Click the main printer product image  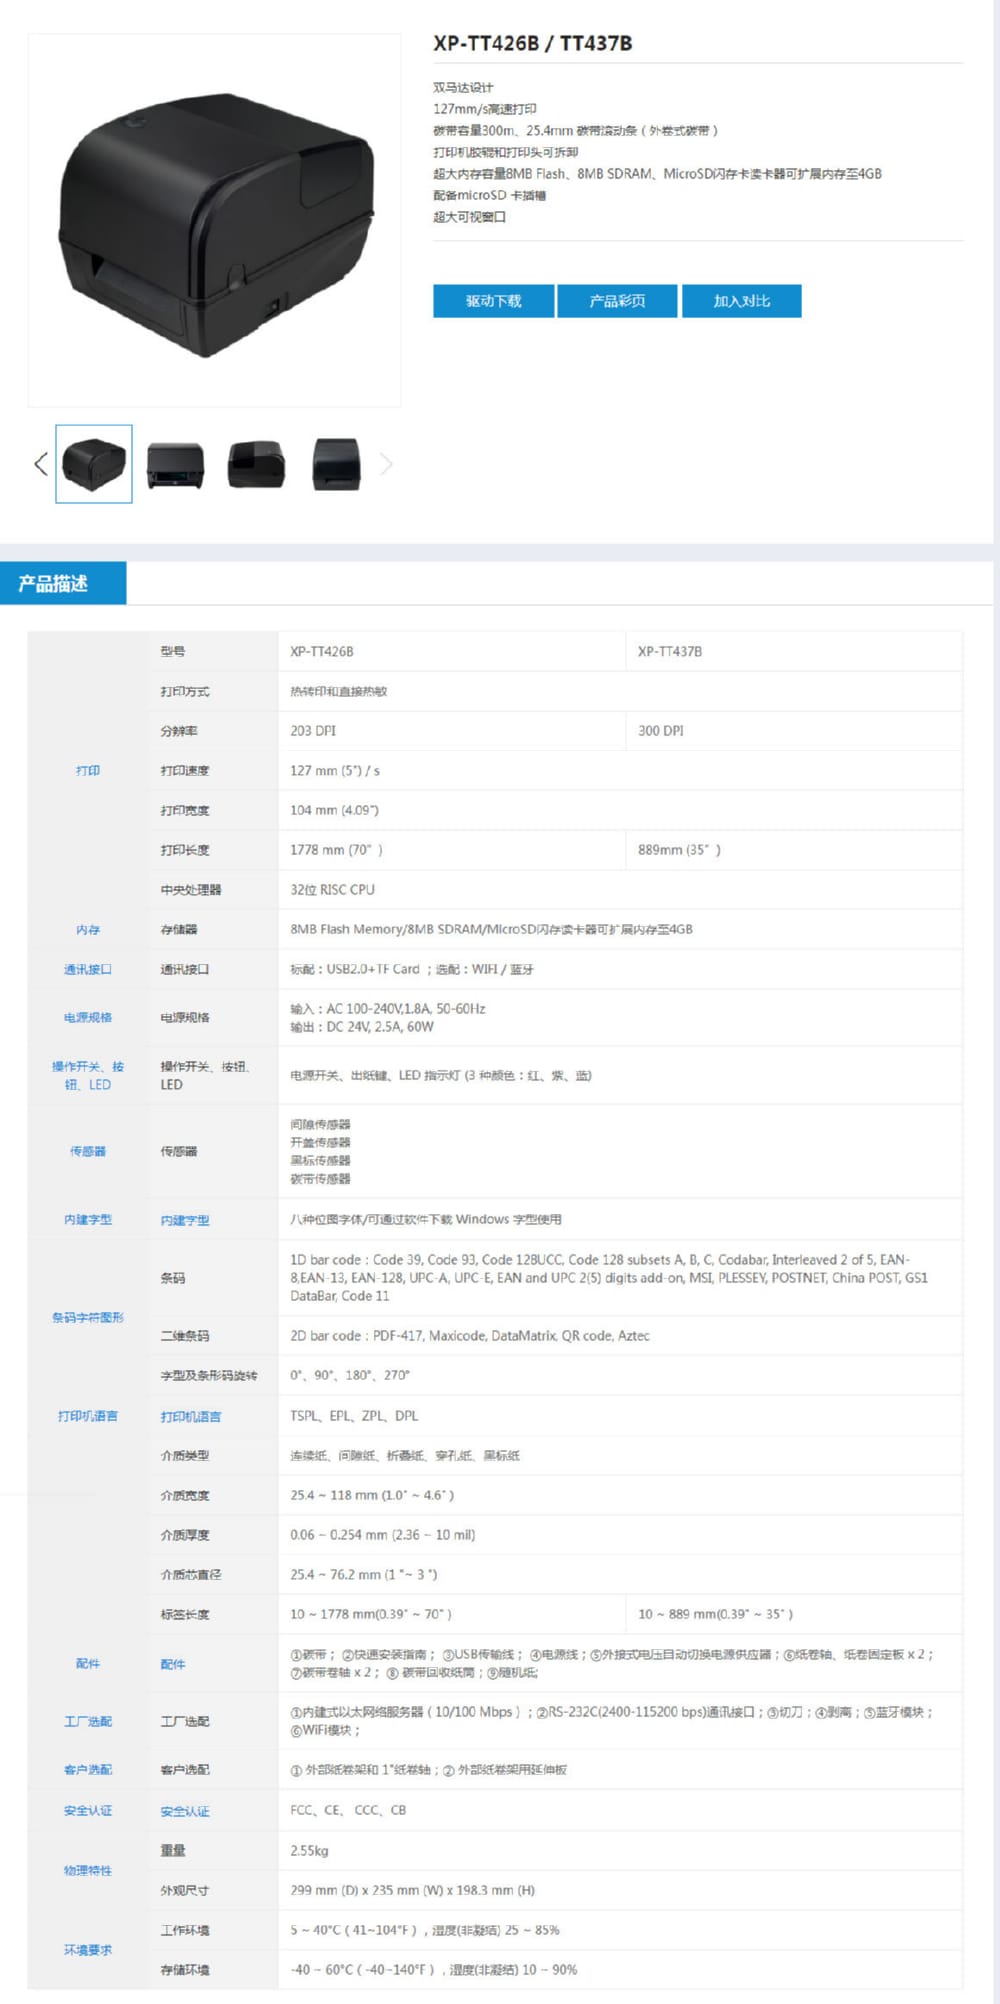tap(214, 221)
